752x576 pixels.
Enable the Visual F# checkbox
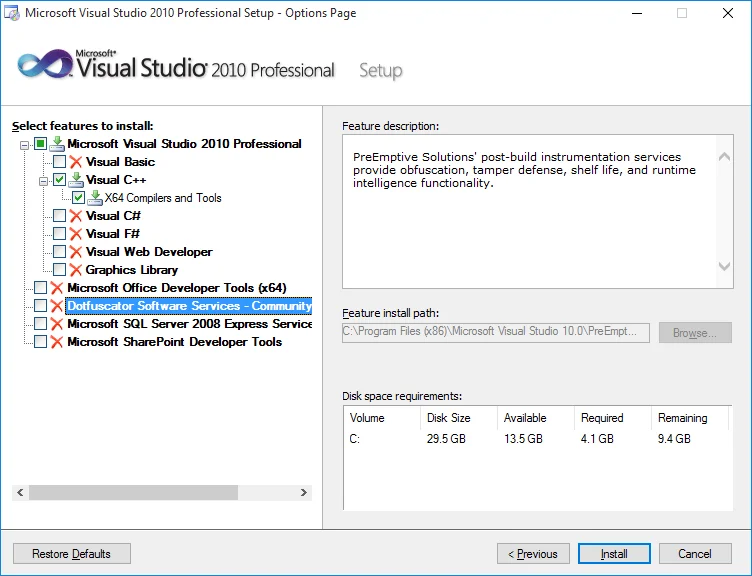tap(60, 234)
